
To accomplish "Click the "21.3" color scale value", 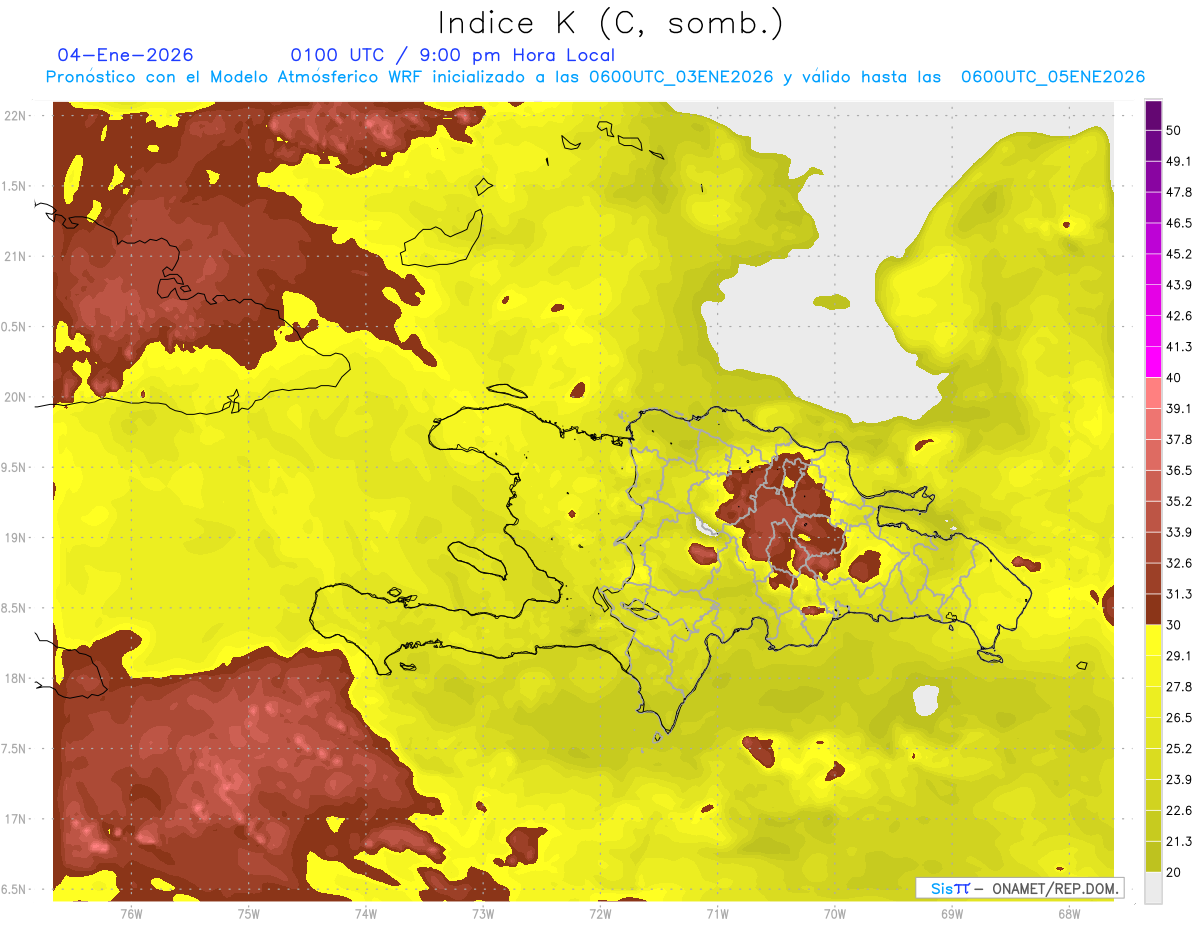I will tap(1179, 841).
